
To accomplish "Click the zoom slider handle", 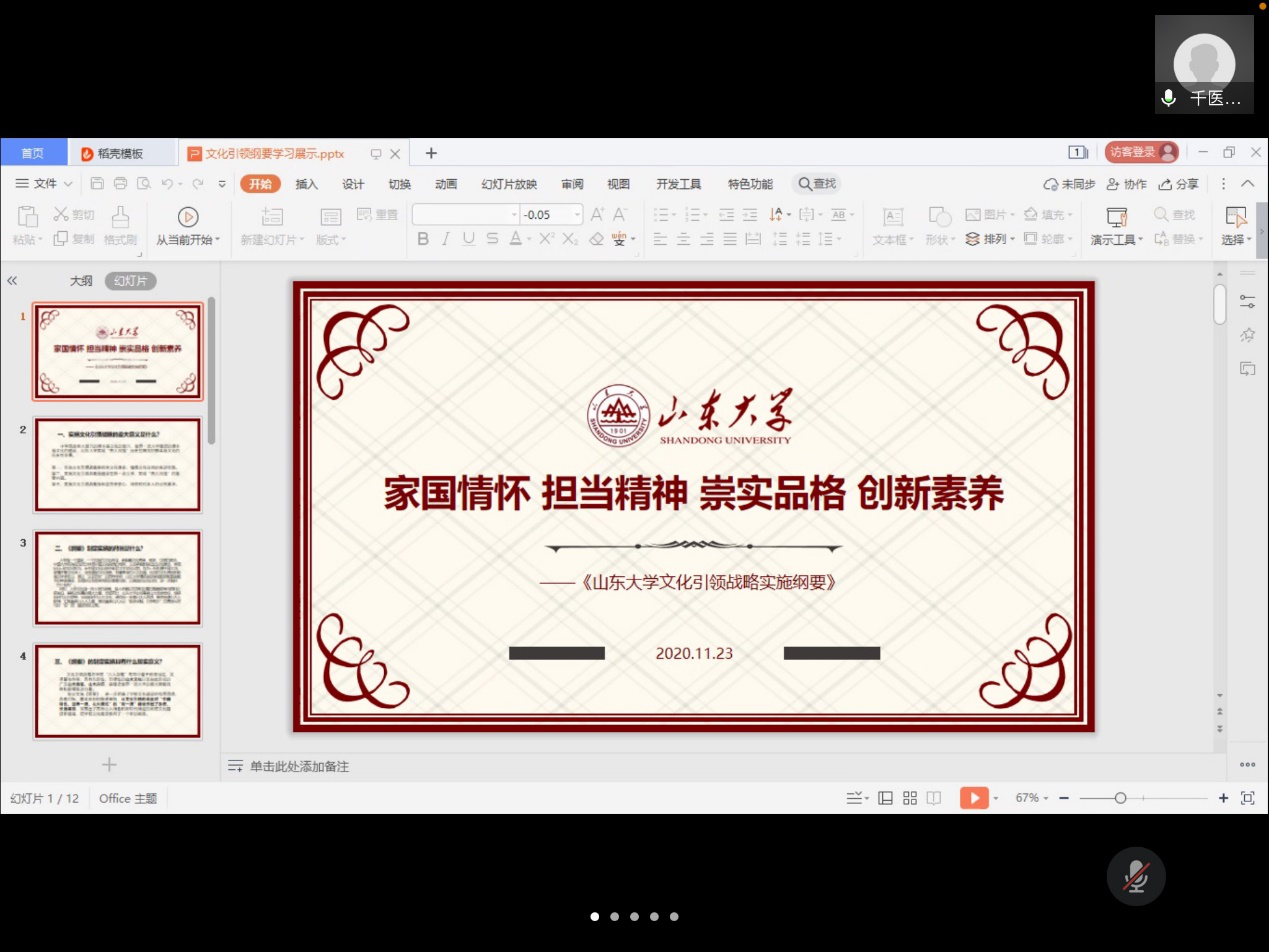I will pos(1121,798).
